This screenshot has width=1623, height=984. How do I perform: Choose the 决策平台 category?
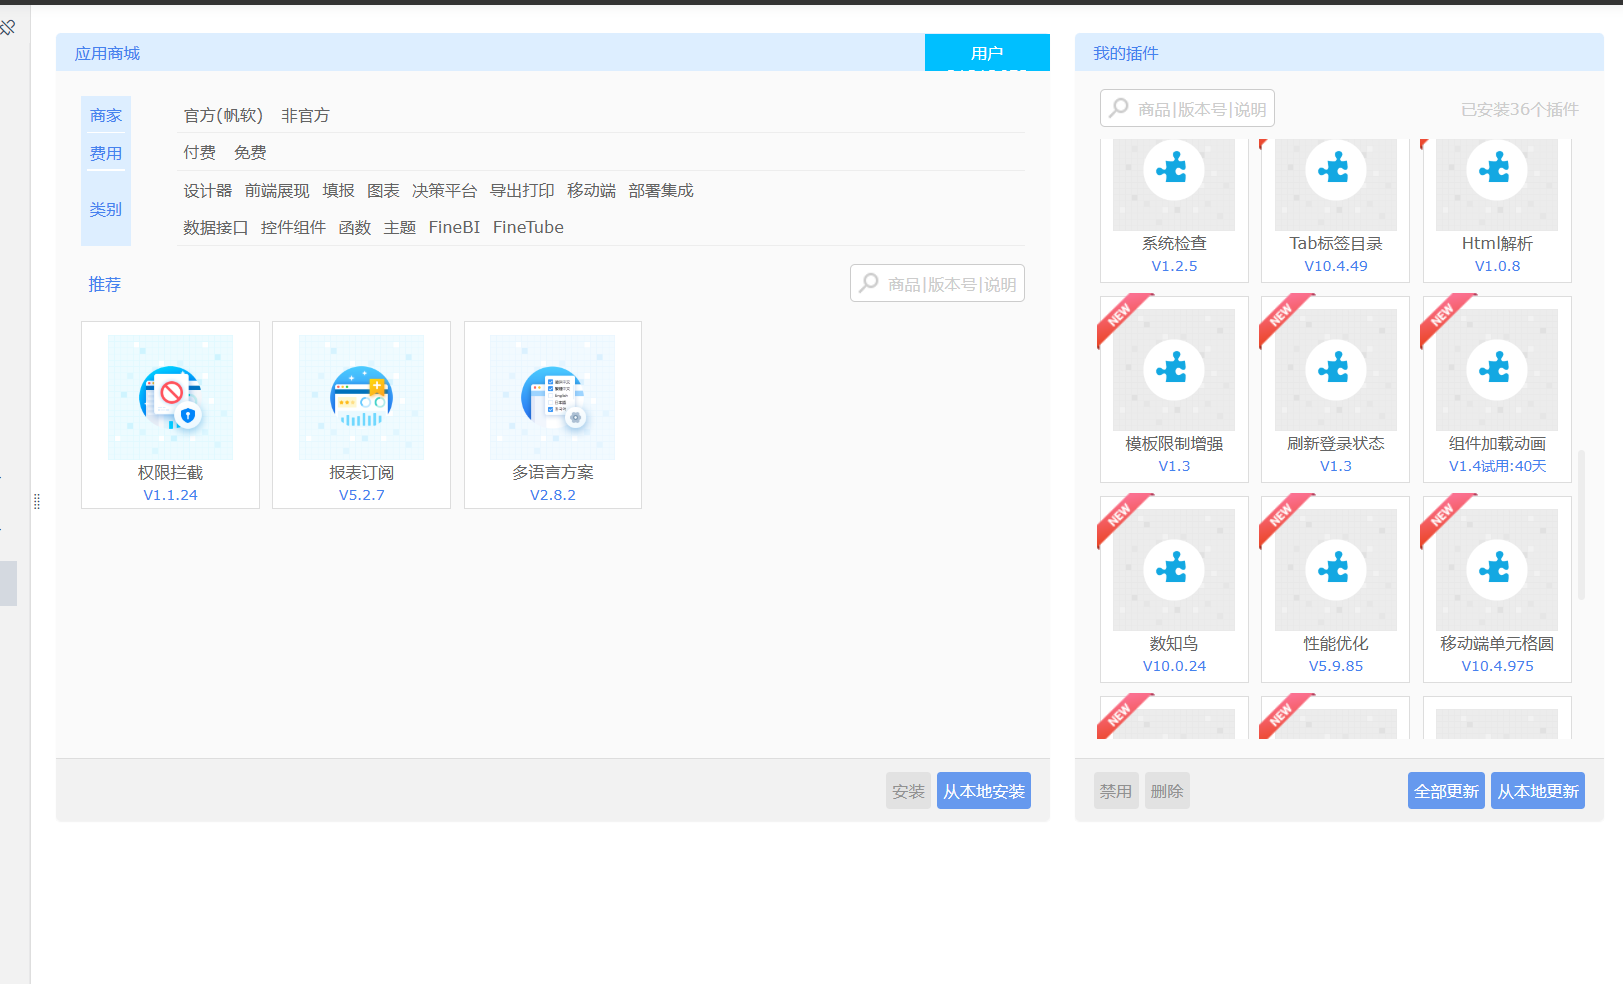[445, 191]
